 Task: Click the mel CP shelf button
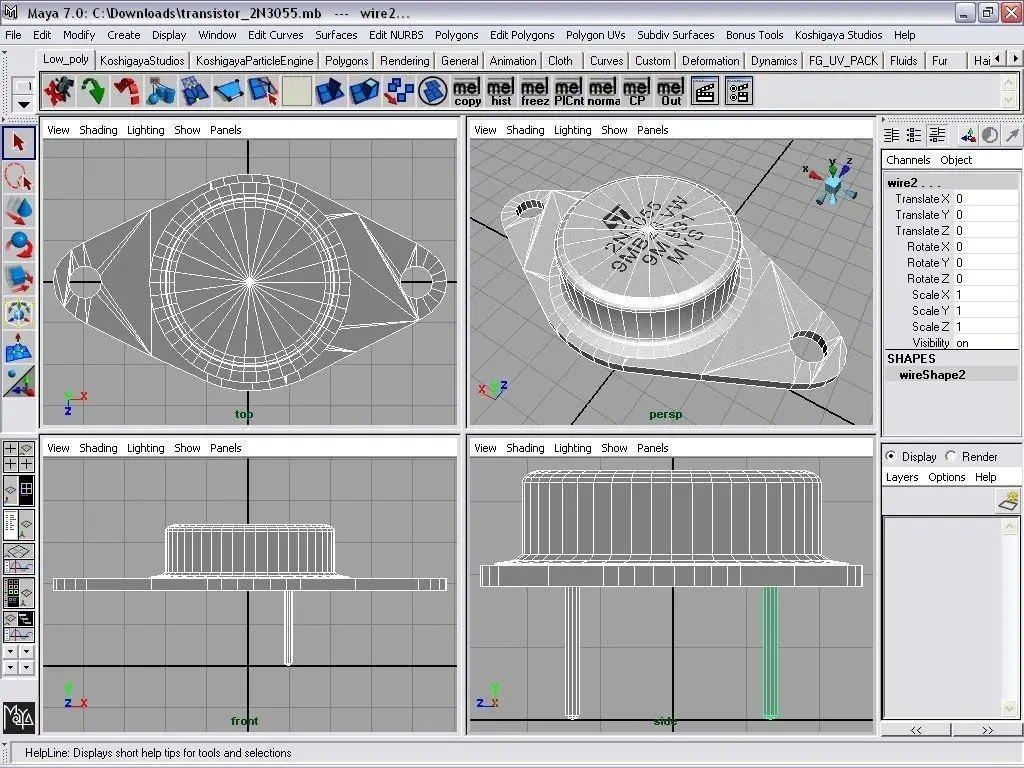pos(637,91)
